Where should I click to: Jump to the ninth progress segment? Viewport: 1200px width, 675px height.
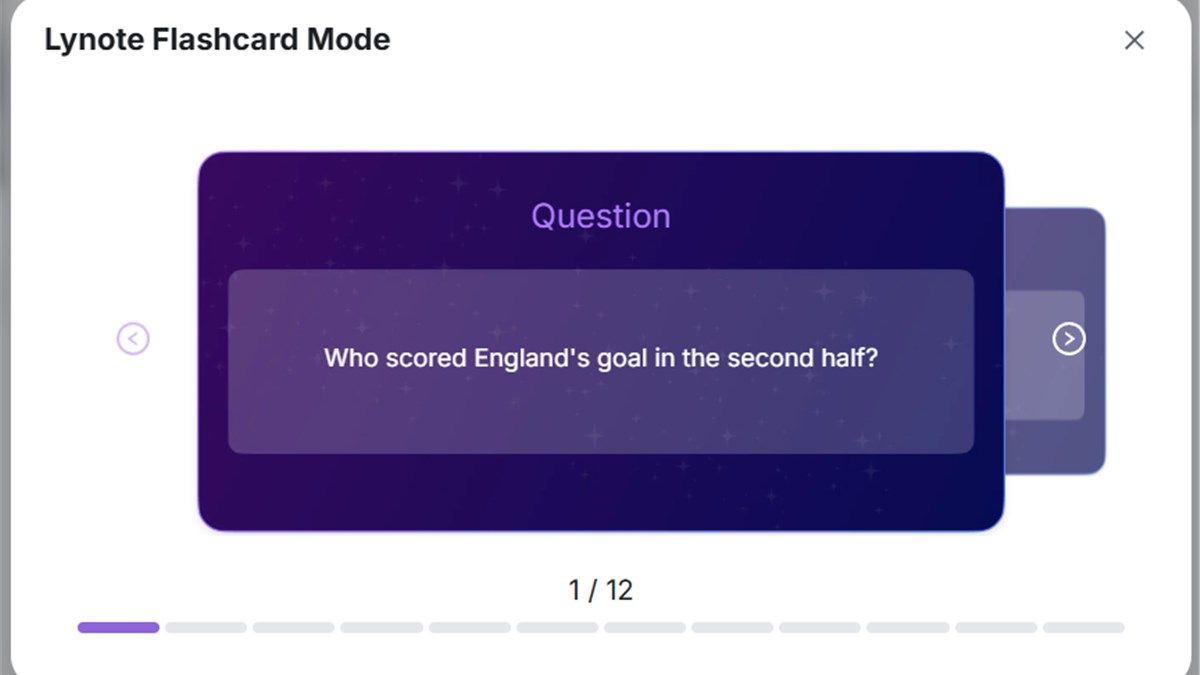pyautogui.click(x=820, y=628)
